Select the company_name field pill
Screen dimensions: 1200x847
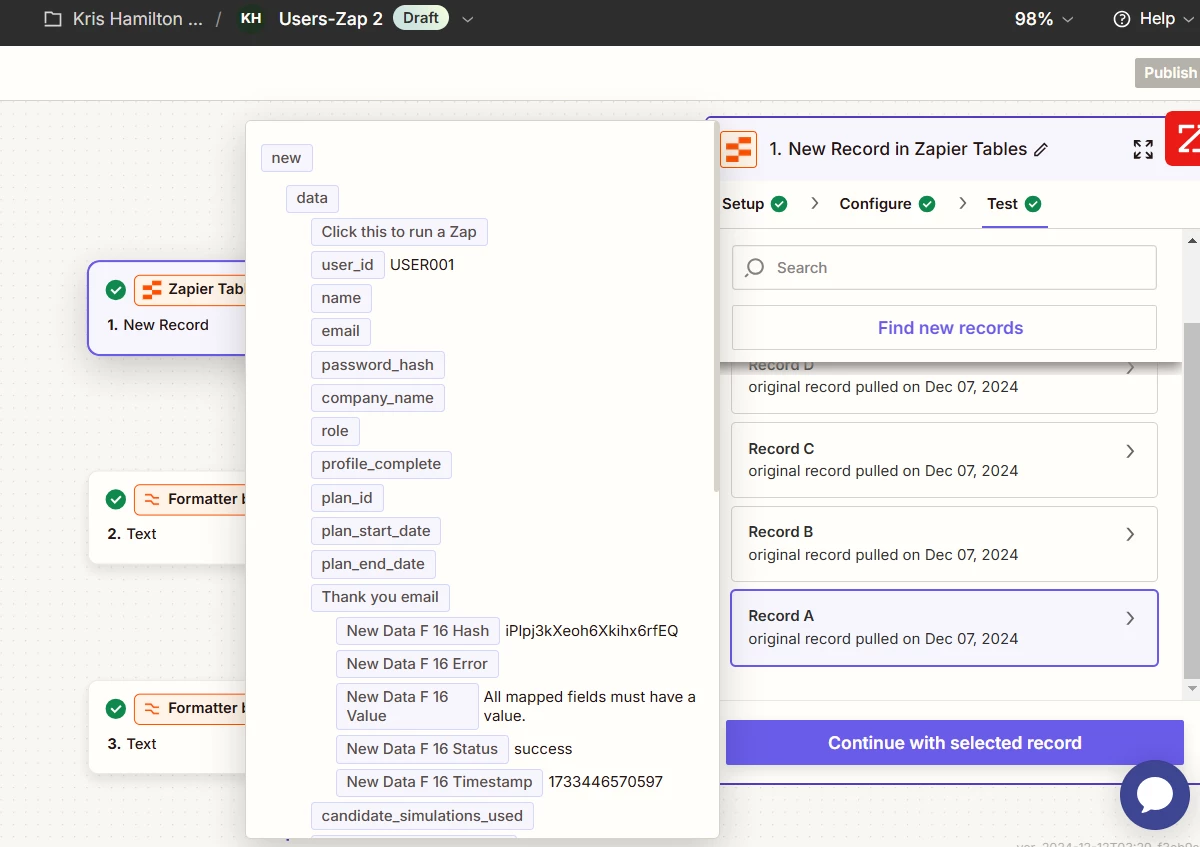378,398
